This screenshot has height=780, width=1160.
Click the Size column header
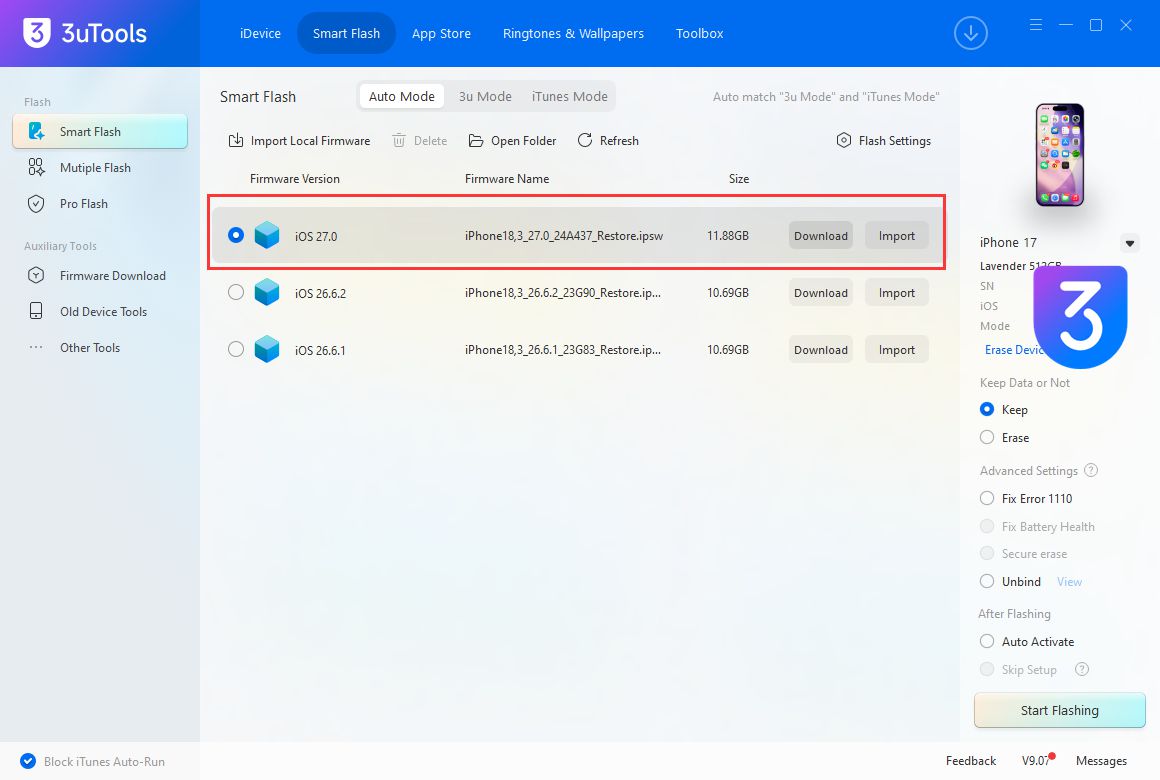[738, 178]
